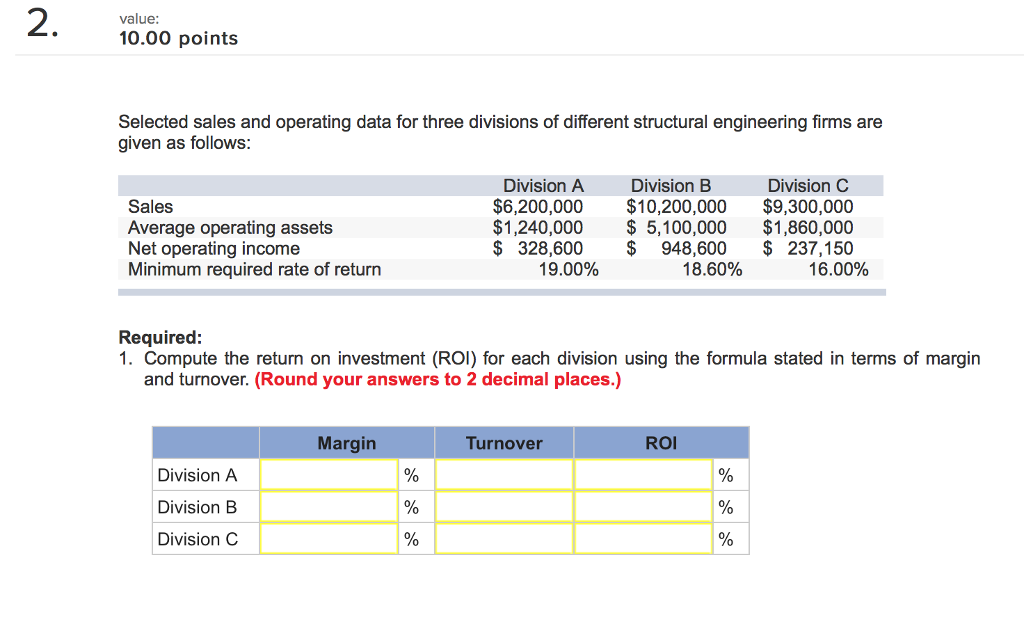Image resolution: width=1024 pixels, height=640 pixels.
Task: Click the Turnover column header
Action: point(504,443)
